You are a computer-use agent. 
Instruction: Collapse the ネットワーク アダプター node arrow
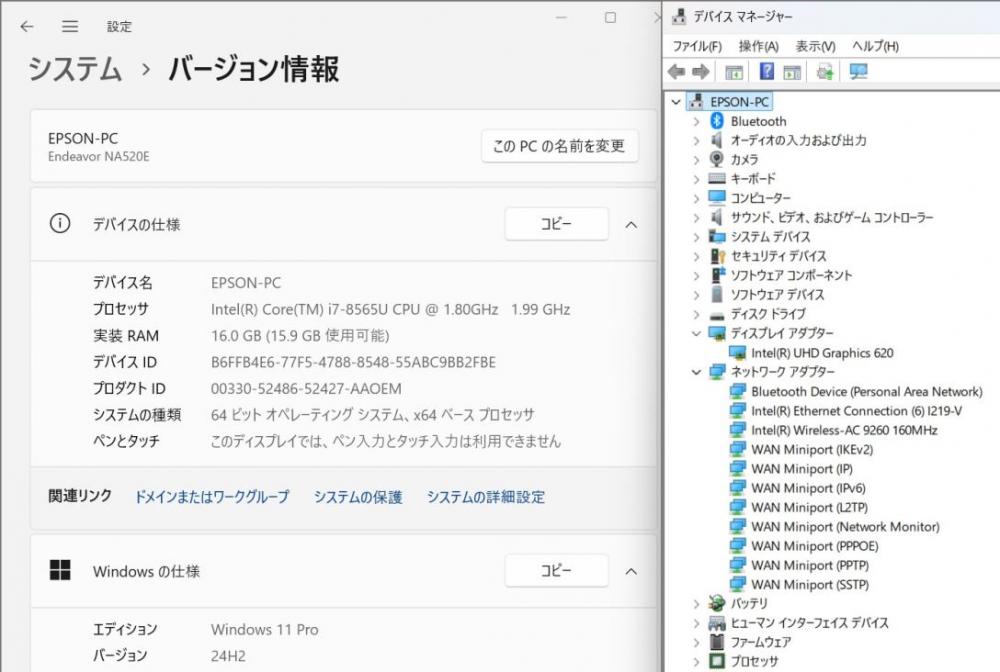696,372
